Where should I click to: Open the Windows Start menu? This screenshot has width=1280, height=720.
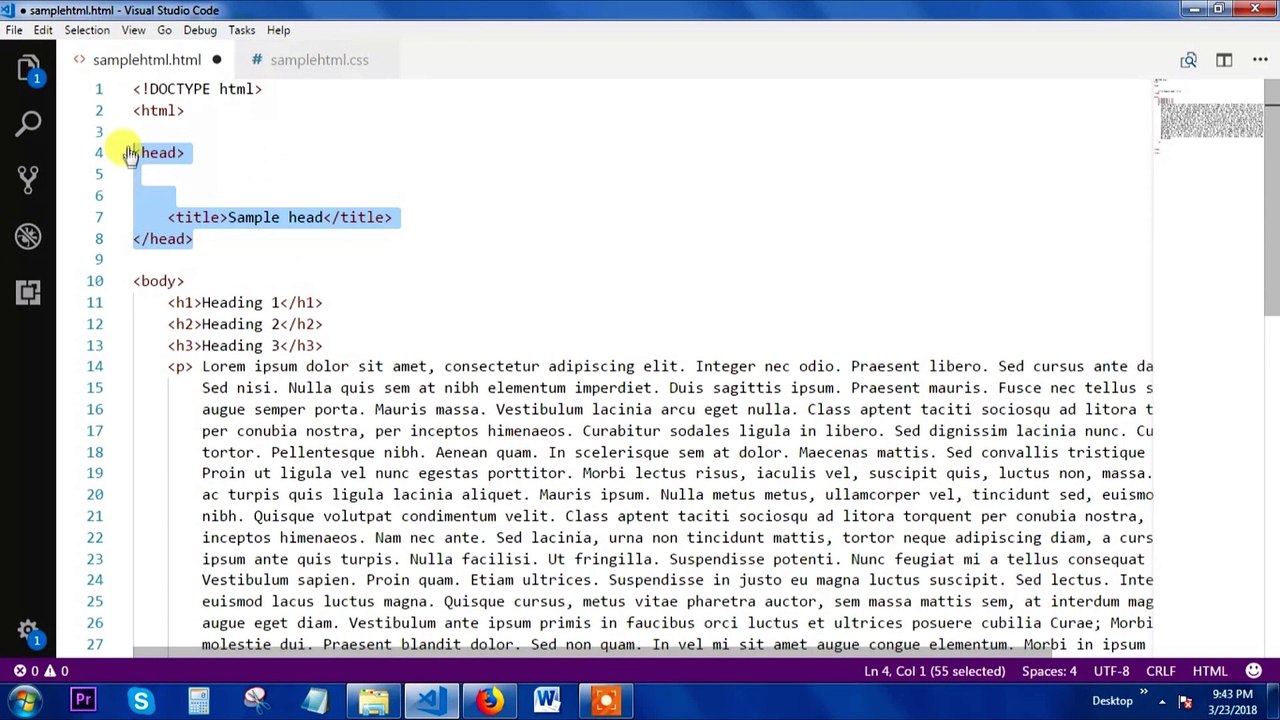(x=24, y=701)
